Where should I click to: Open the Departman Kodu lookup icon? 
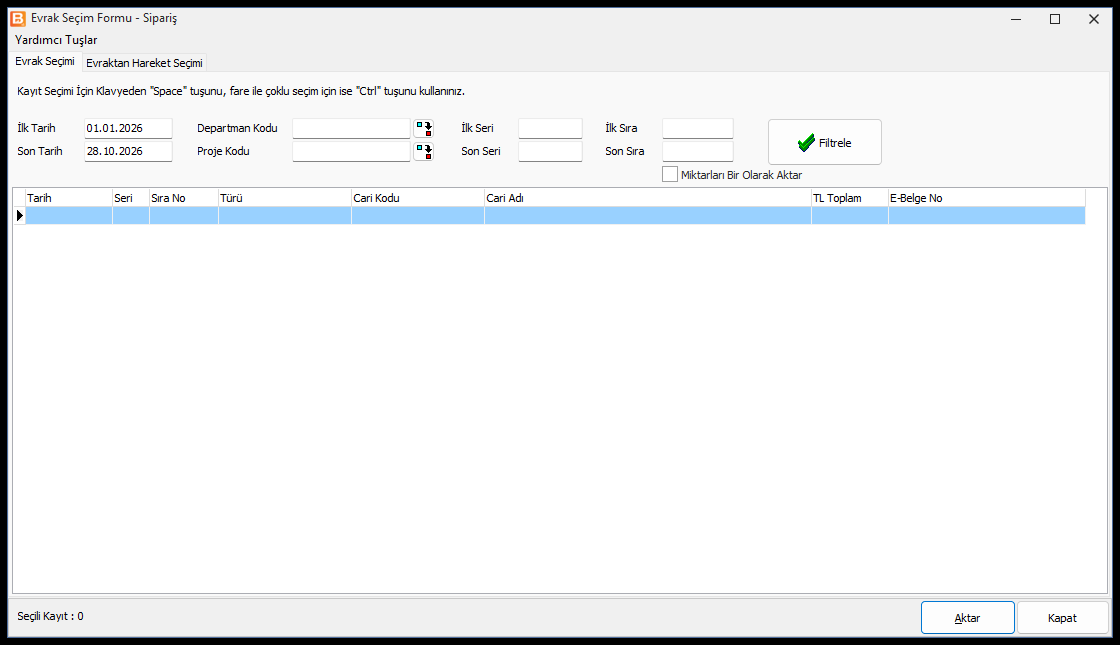[424, 129]
